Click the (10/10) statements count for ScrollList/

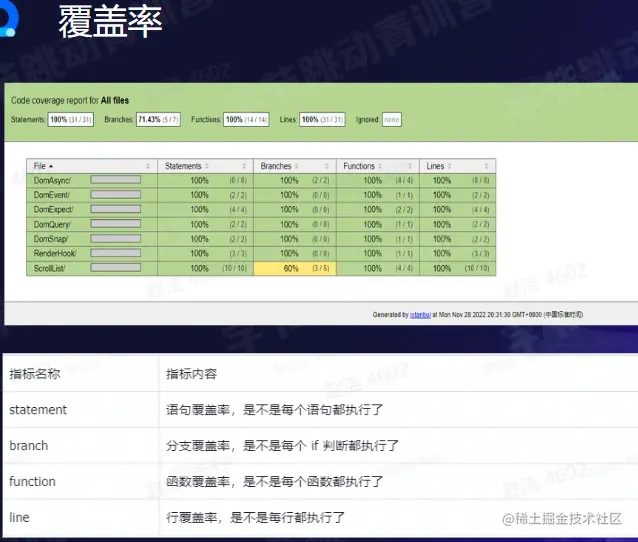tap(234, 269)
